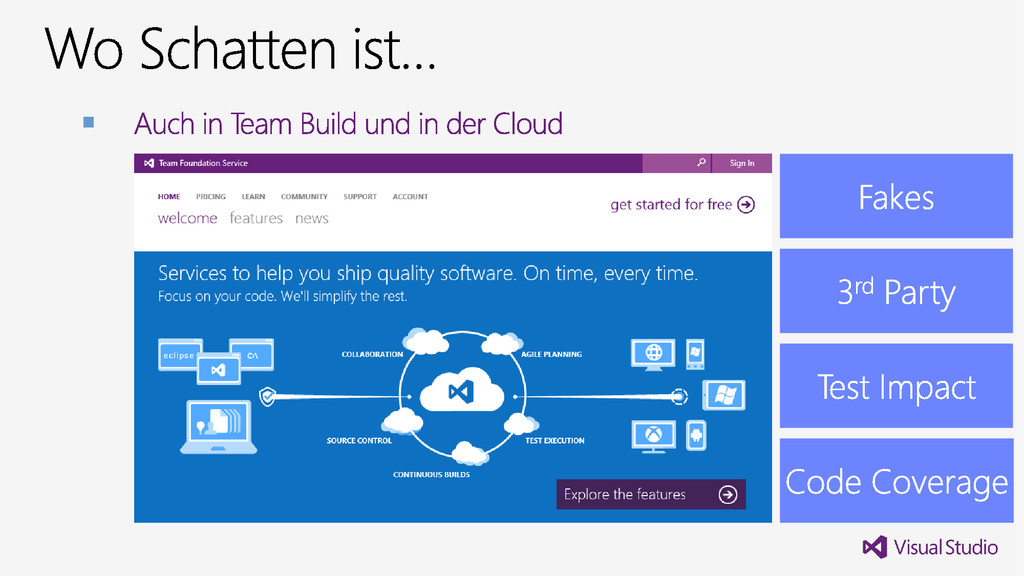Screen dimensions: 1024x576
Task: Click the SOURCE CONTROL label
Action: click(359, 441)
